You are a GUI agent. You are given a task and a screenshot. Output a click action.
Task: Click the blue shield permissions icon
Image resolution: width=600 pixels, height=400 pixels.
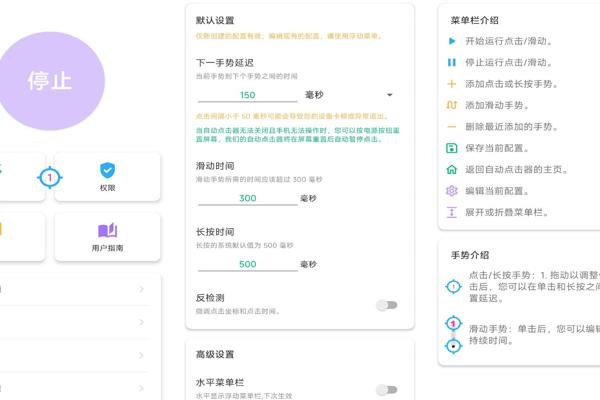coord(107,170)
